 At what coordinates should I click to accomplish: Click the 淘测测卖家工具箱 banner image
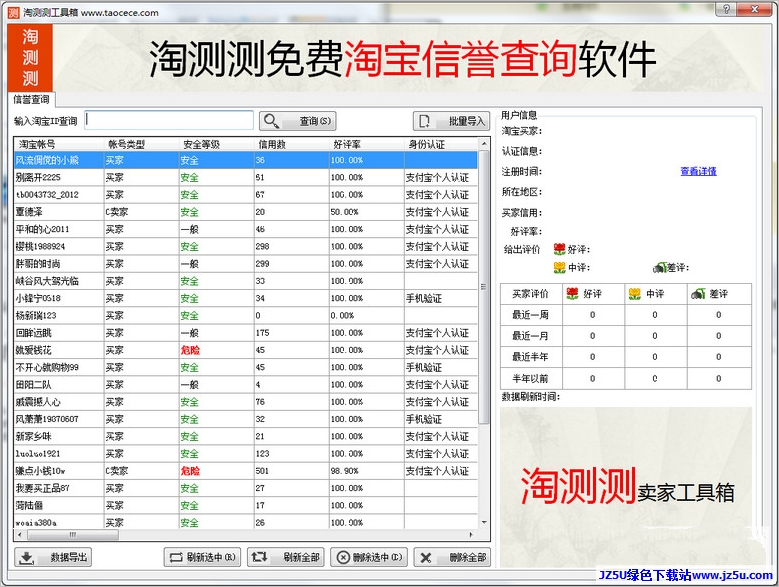(626, 487)
